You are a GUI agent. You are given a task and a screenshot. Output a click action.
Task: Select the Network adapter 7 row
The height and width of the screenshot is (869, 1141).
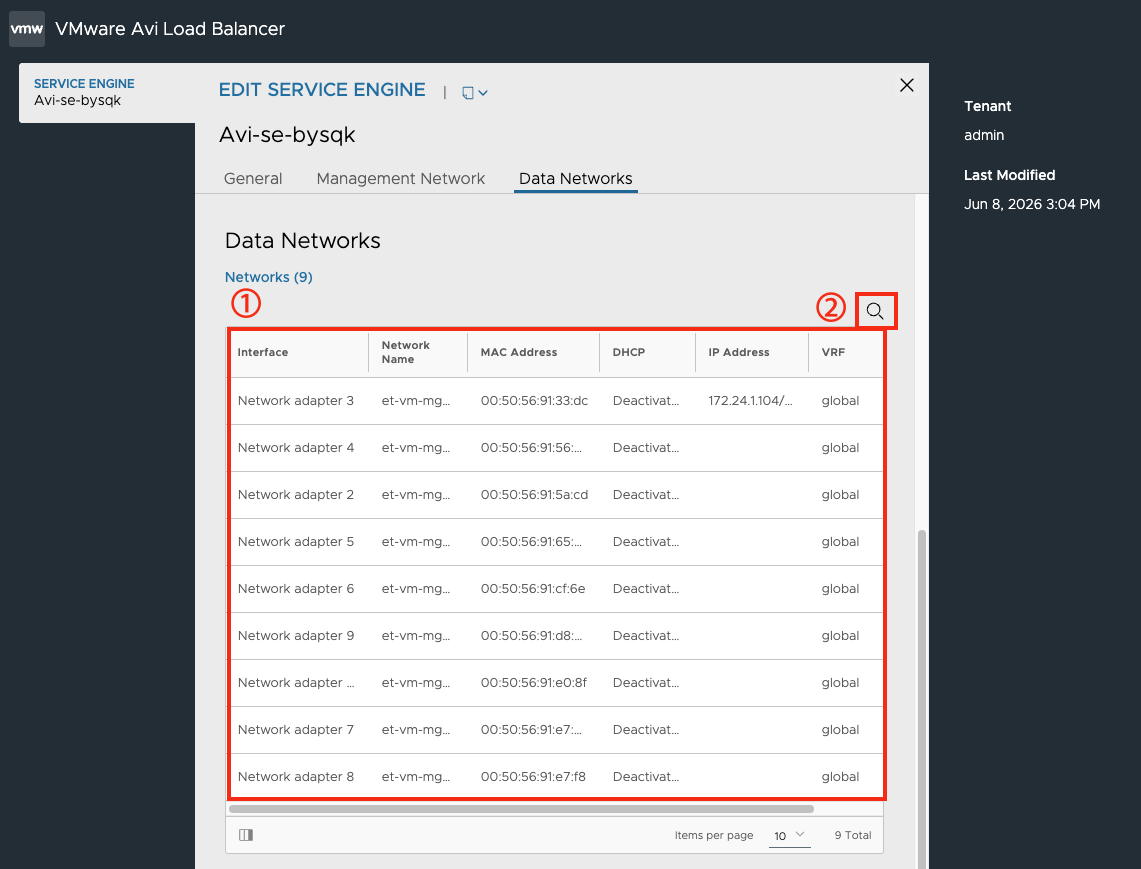(x=556, y=730)
